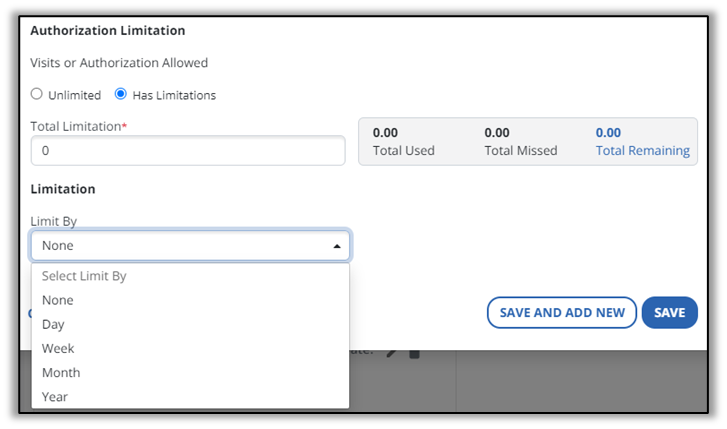Image resolution: width=727 pixels, height=429 pixels.
Task: Click the Total Limitation input field
Action: pyautogui.click(x=188, y=151)
